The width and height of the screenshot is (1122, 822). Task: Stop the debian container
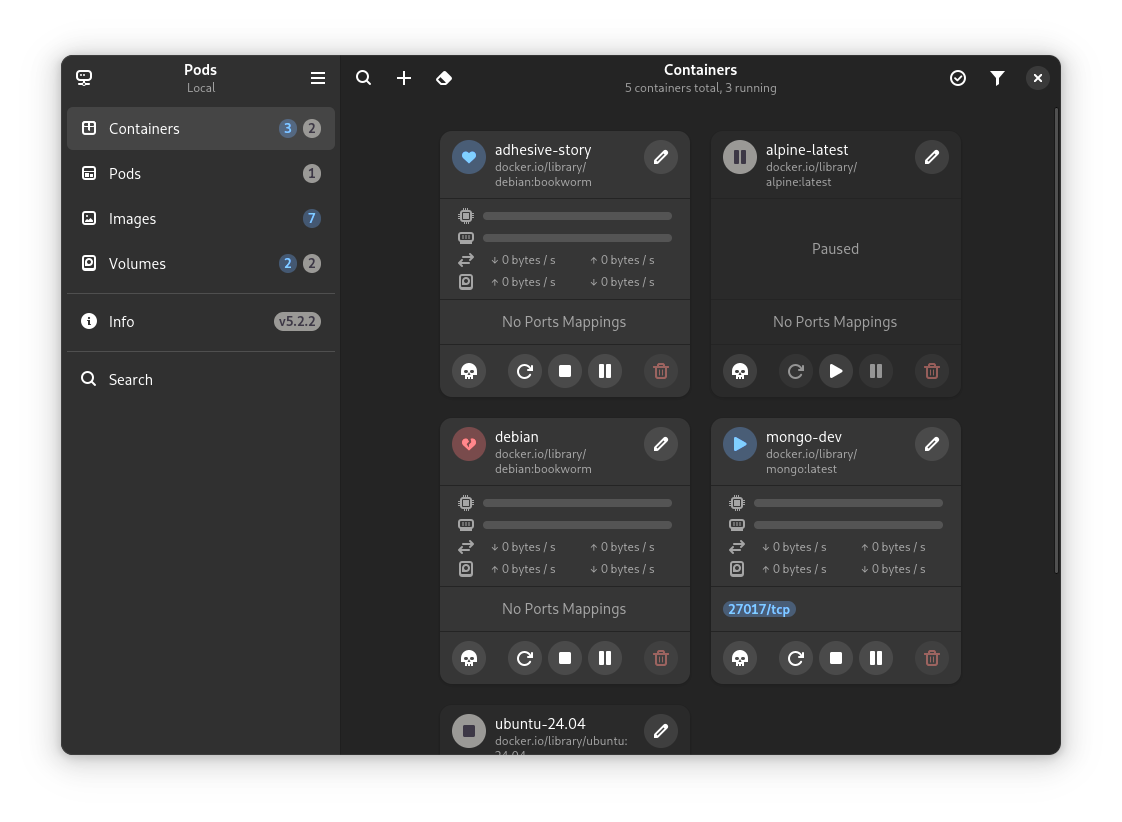[x=565, y=657]
